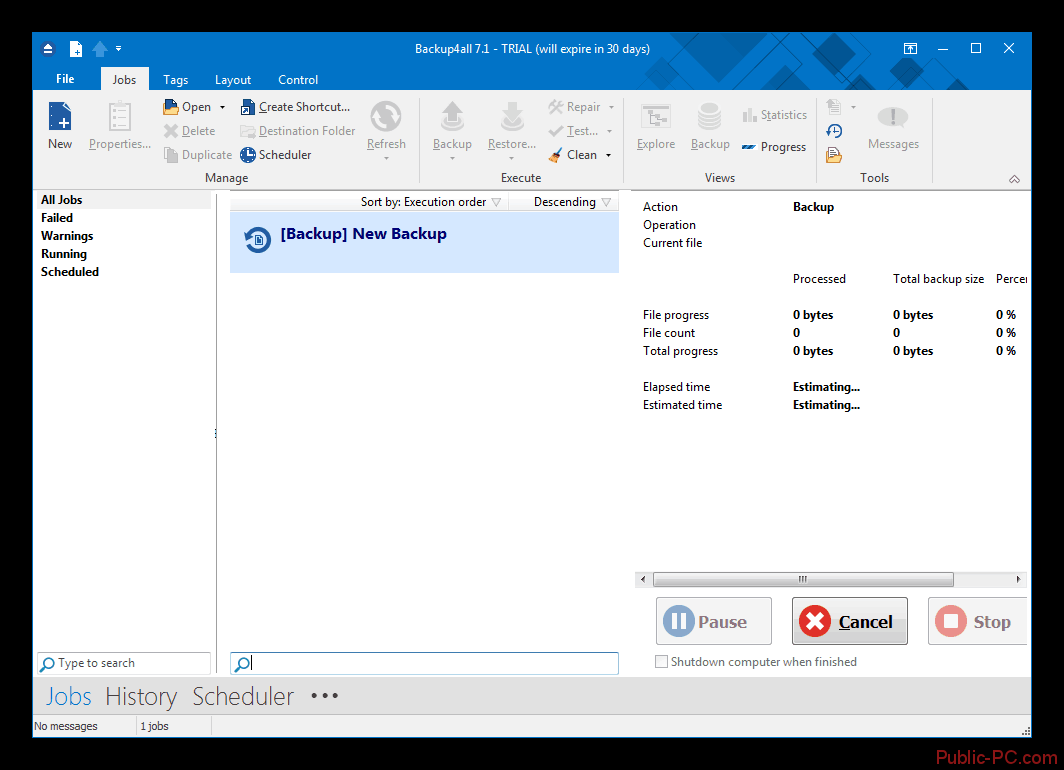Click the job list search field

pos(424,663)
